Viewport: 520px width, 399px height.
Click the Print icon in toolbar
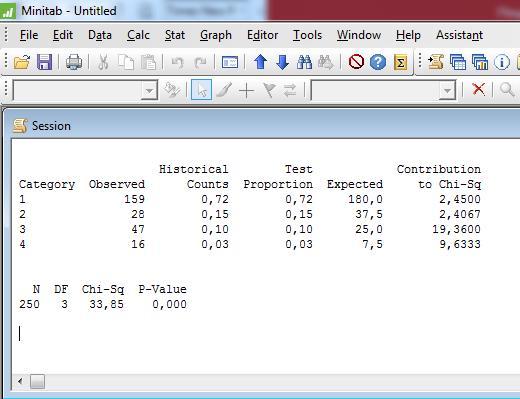pos(74,62)
